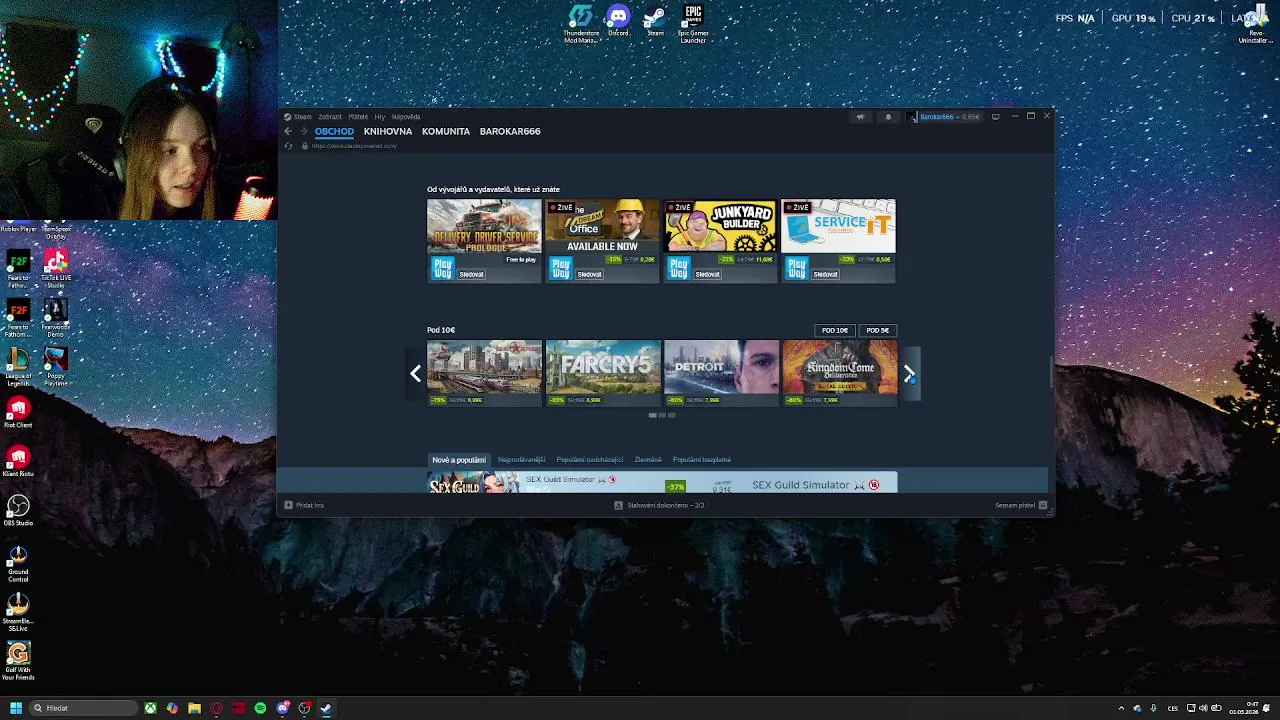
Task: Click Sledovat under Delivery Driver Service
Action: (472, 274)
